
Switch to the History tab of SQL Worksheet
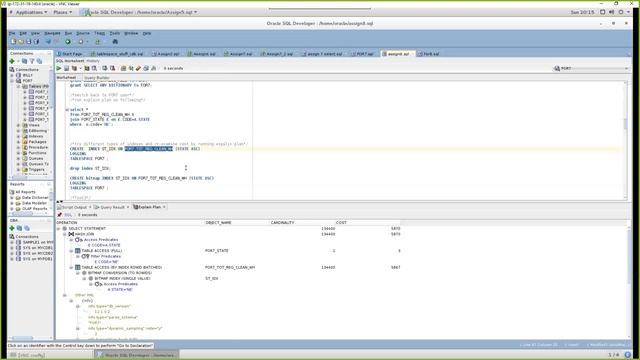coord(93,61)
